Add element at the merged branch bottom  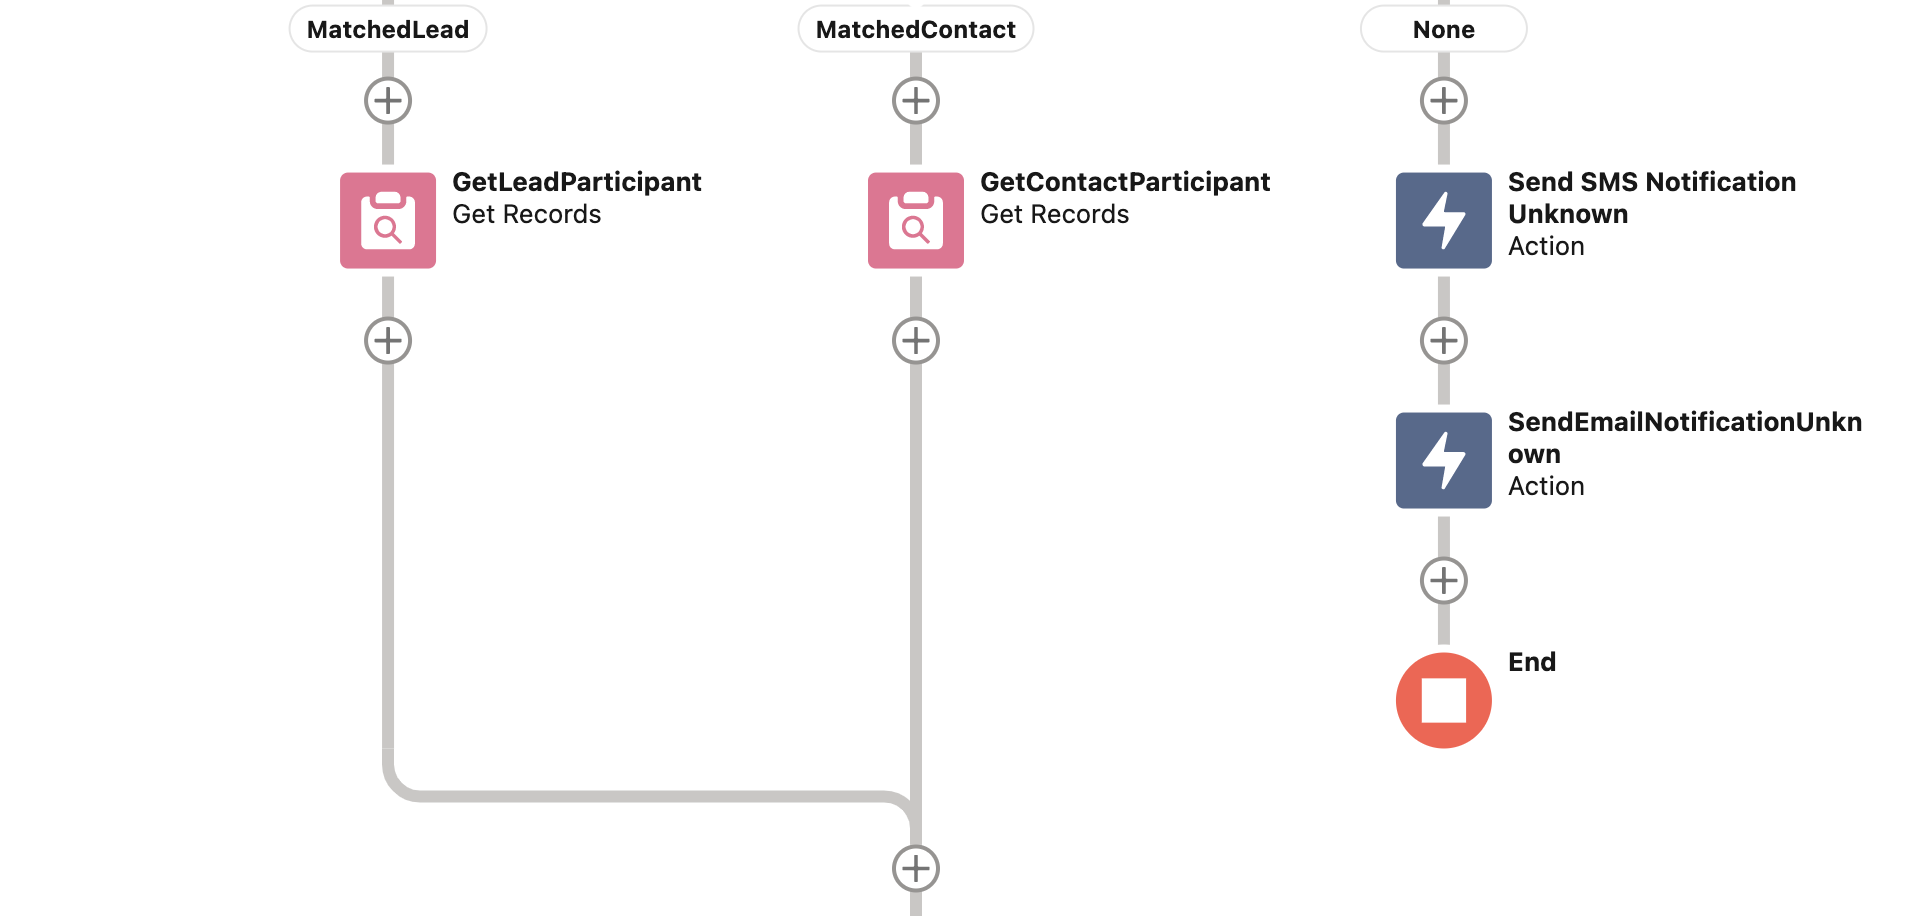coord(915,868)
